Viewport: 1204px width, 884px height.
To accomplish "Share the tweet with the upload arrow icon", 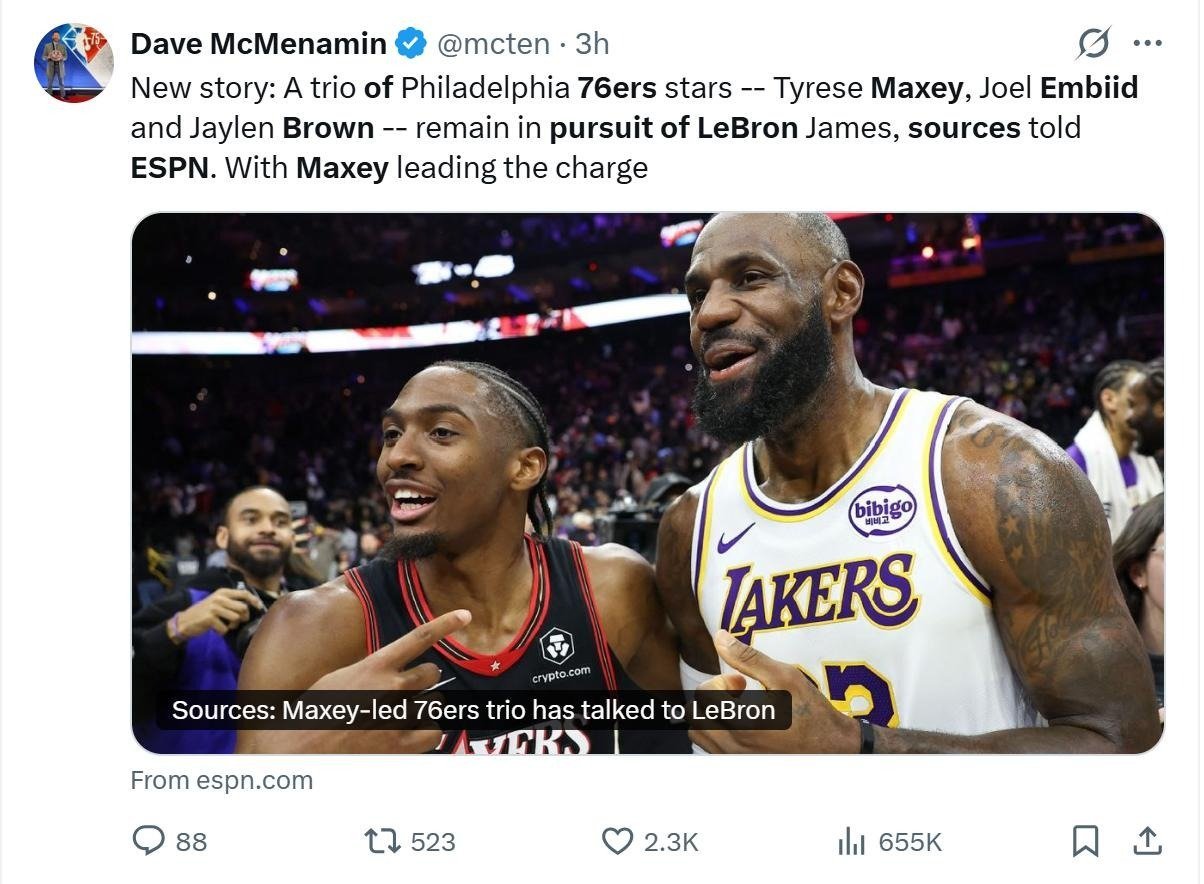I will (1146, 841).
